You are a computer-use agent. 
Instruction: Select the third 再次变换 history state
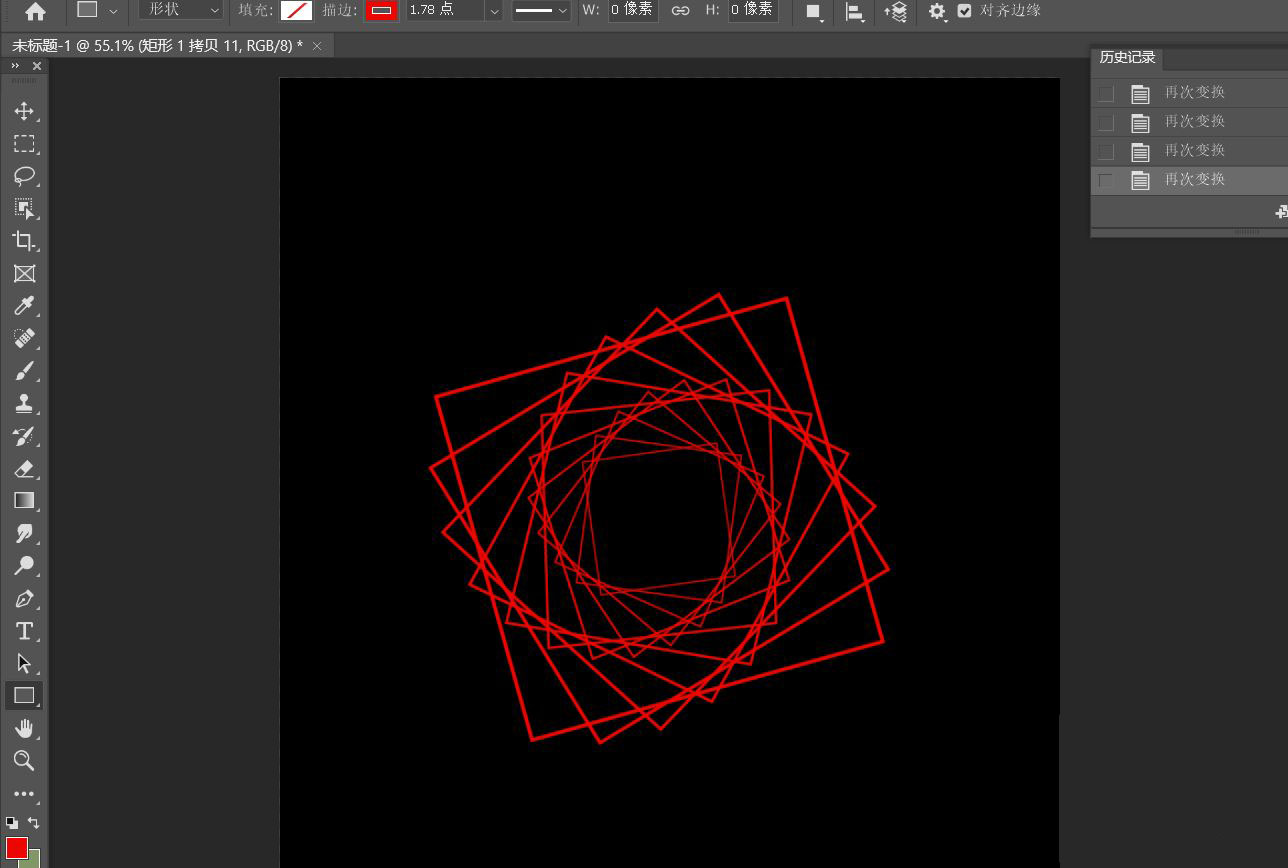[1189, 151]
